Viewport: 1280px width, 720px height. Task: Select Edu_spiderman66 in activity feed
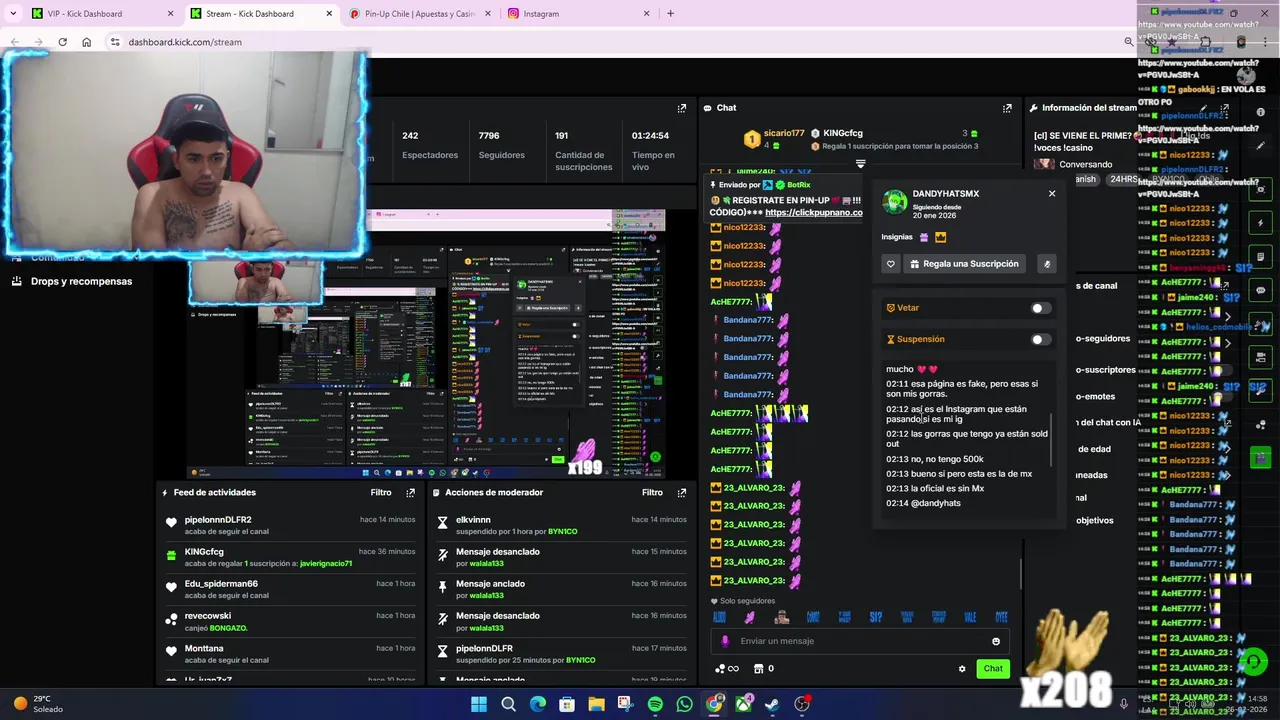[221, 584]
